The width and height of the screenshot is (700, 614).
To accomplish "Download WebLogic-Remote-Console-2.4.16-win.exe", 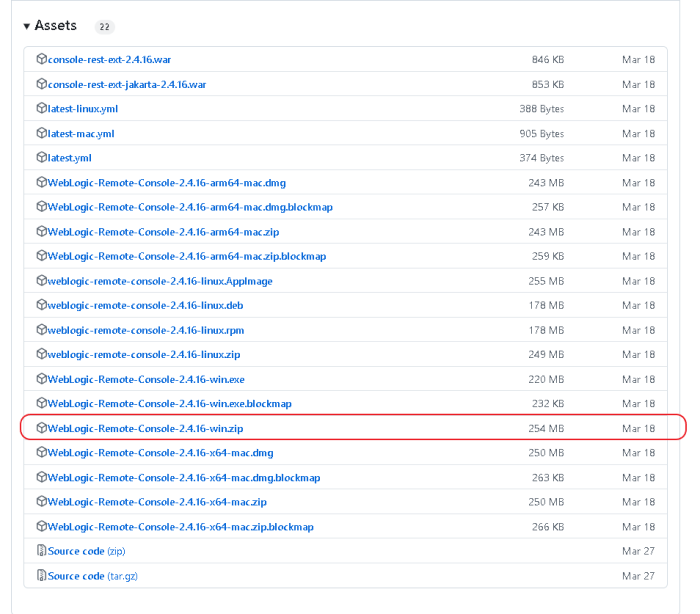I will (x=146, y=380).
